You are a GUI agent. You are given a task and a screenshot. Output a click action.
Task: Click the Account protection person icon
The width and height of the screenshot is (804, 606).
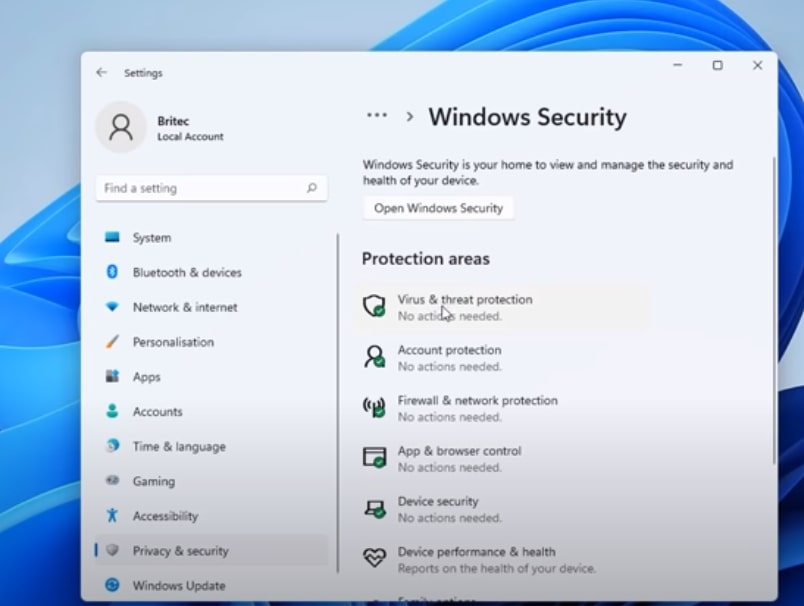pos(374,357)
